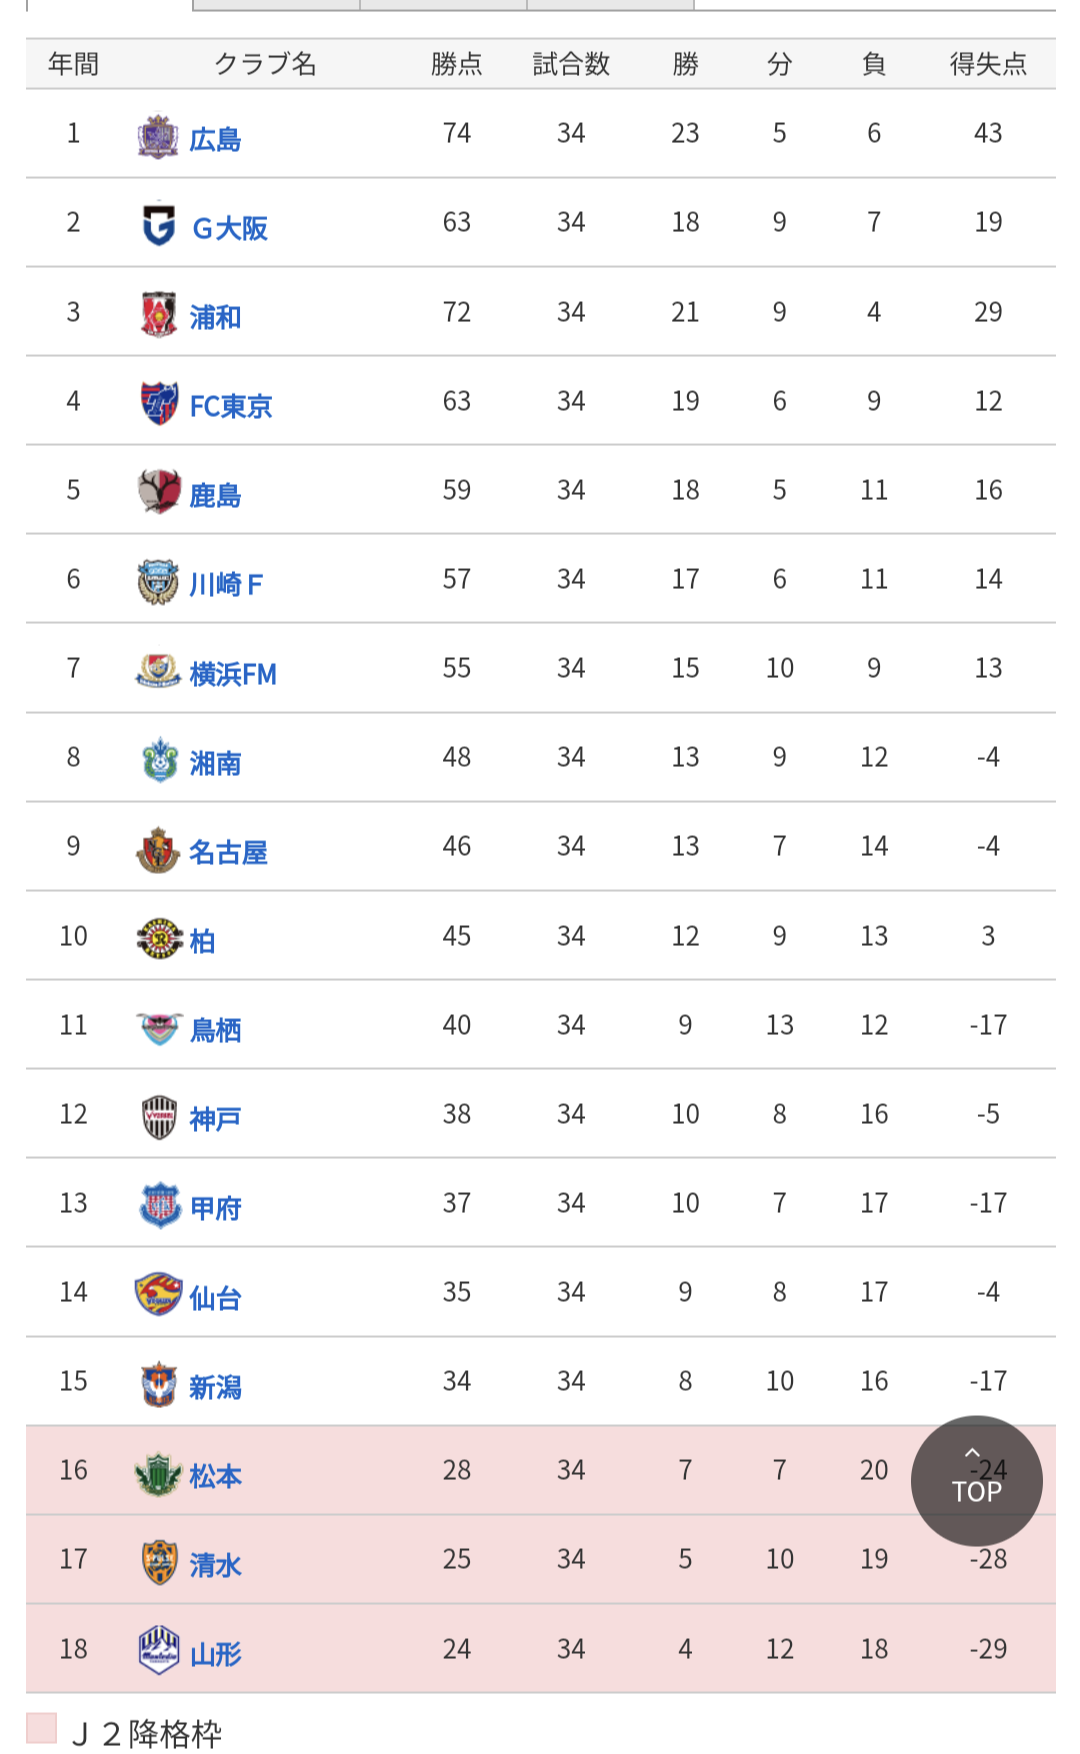Click the Nagoya Grampus club crest
This screenshot has width=1080, height=1754.
(x=158, y=849)
